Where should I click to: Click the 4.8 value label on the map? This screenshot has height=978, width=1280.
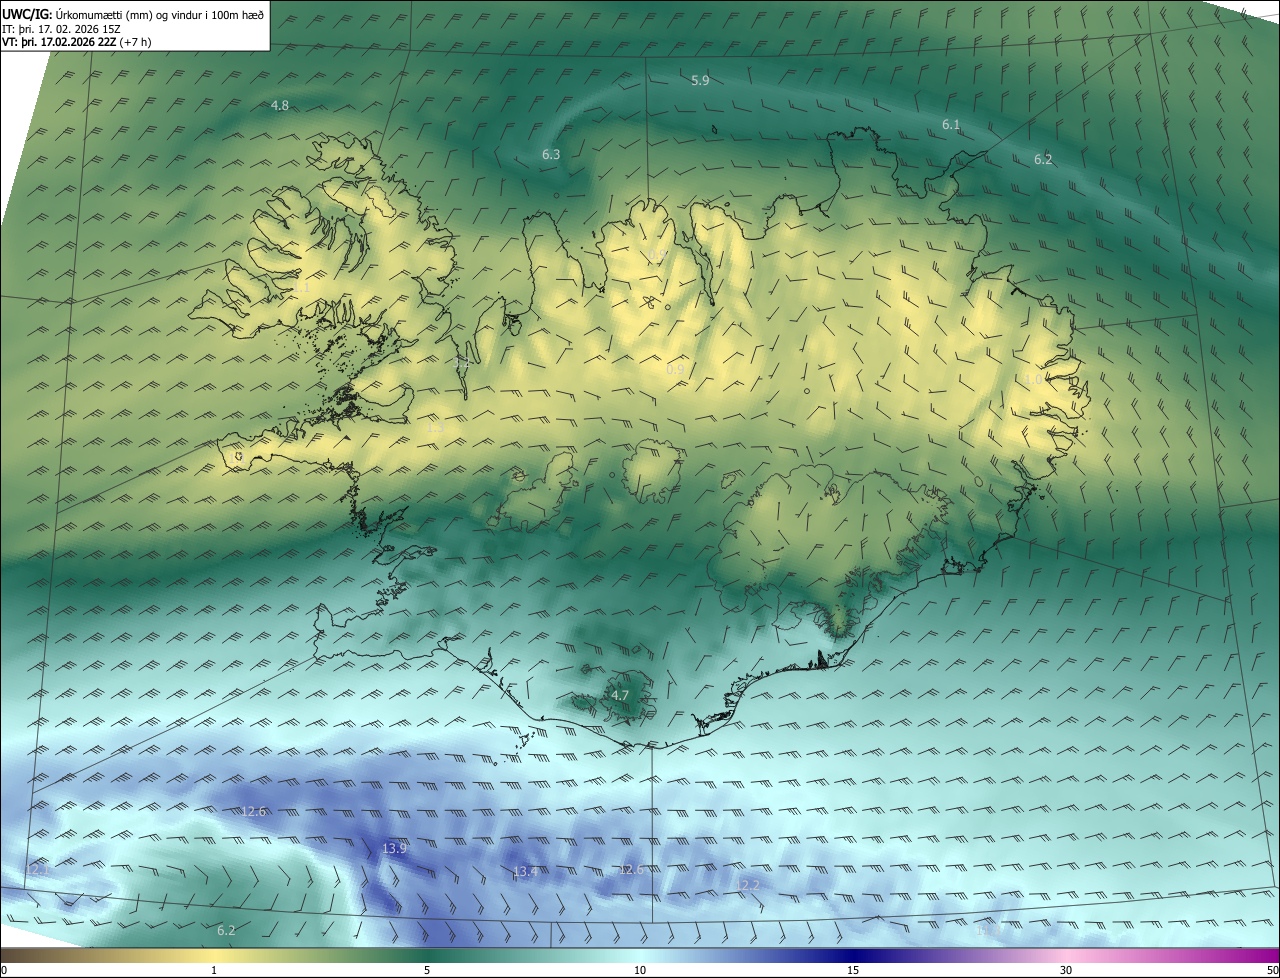[280, 105]
